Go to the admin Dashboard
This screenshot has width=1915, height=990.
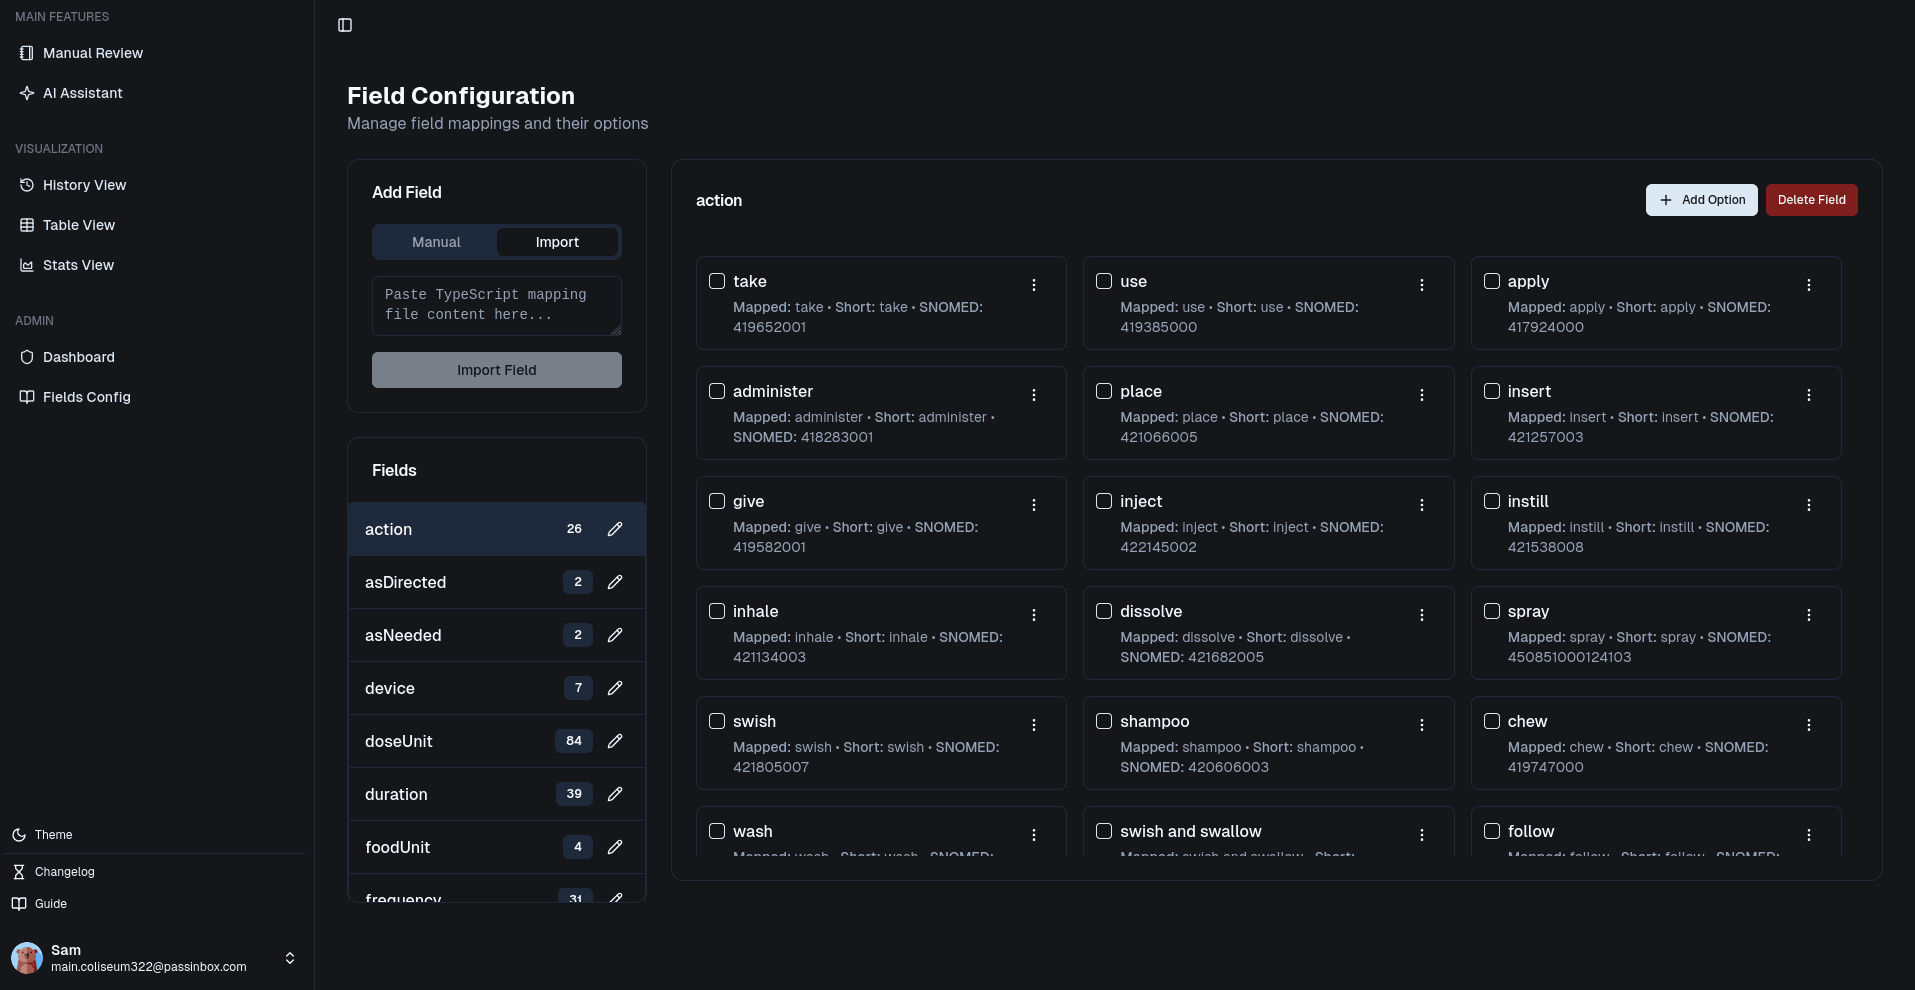point(79,357)
